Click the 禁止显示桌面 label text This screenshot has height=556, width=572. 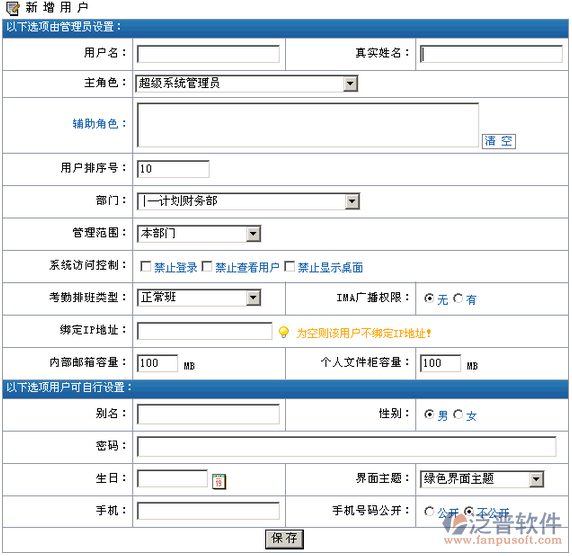tap(331, 267)
